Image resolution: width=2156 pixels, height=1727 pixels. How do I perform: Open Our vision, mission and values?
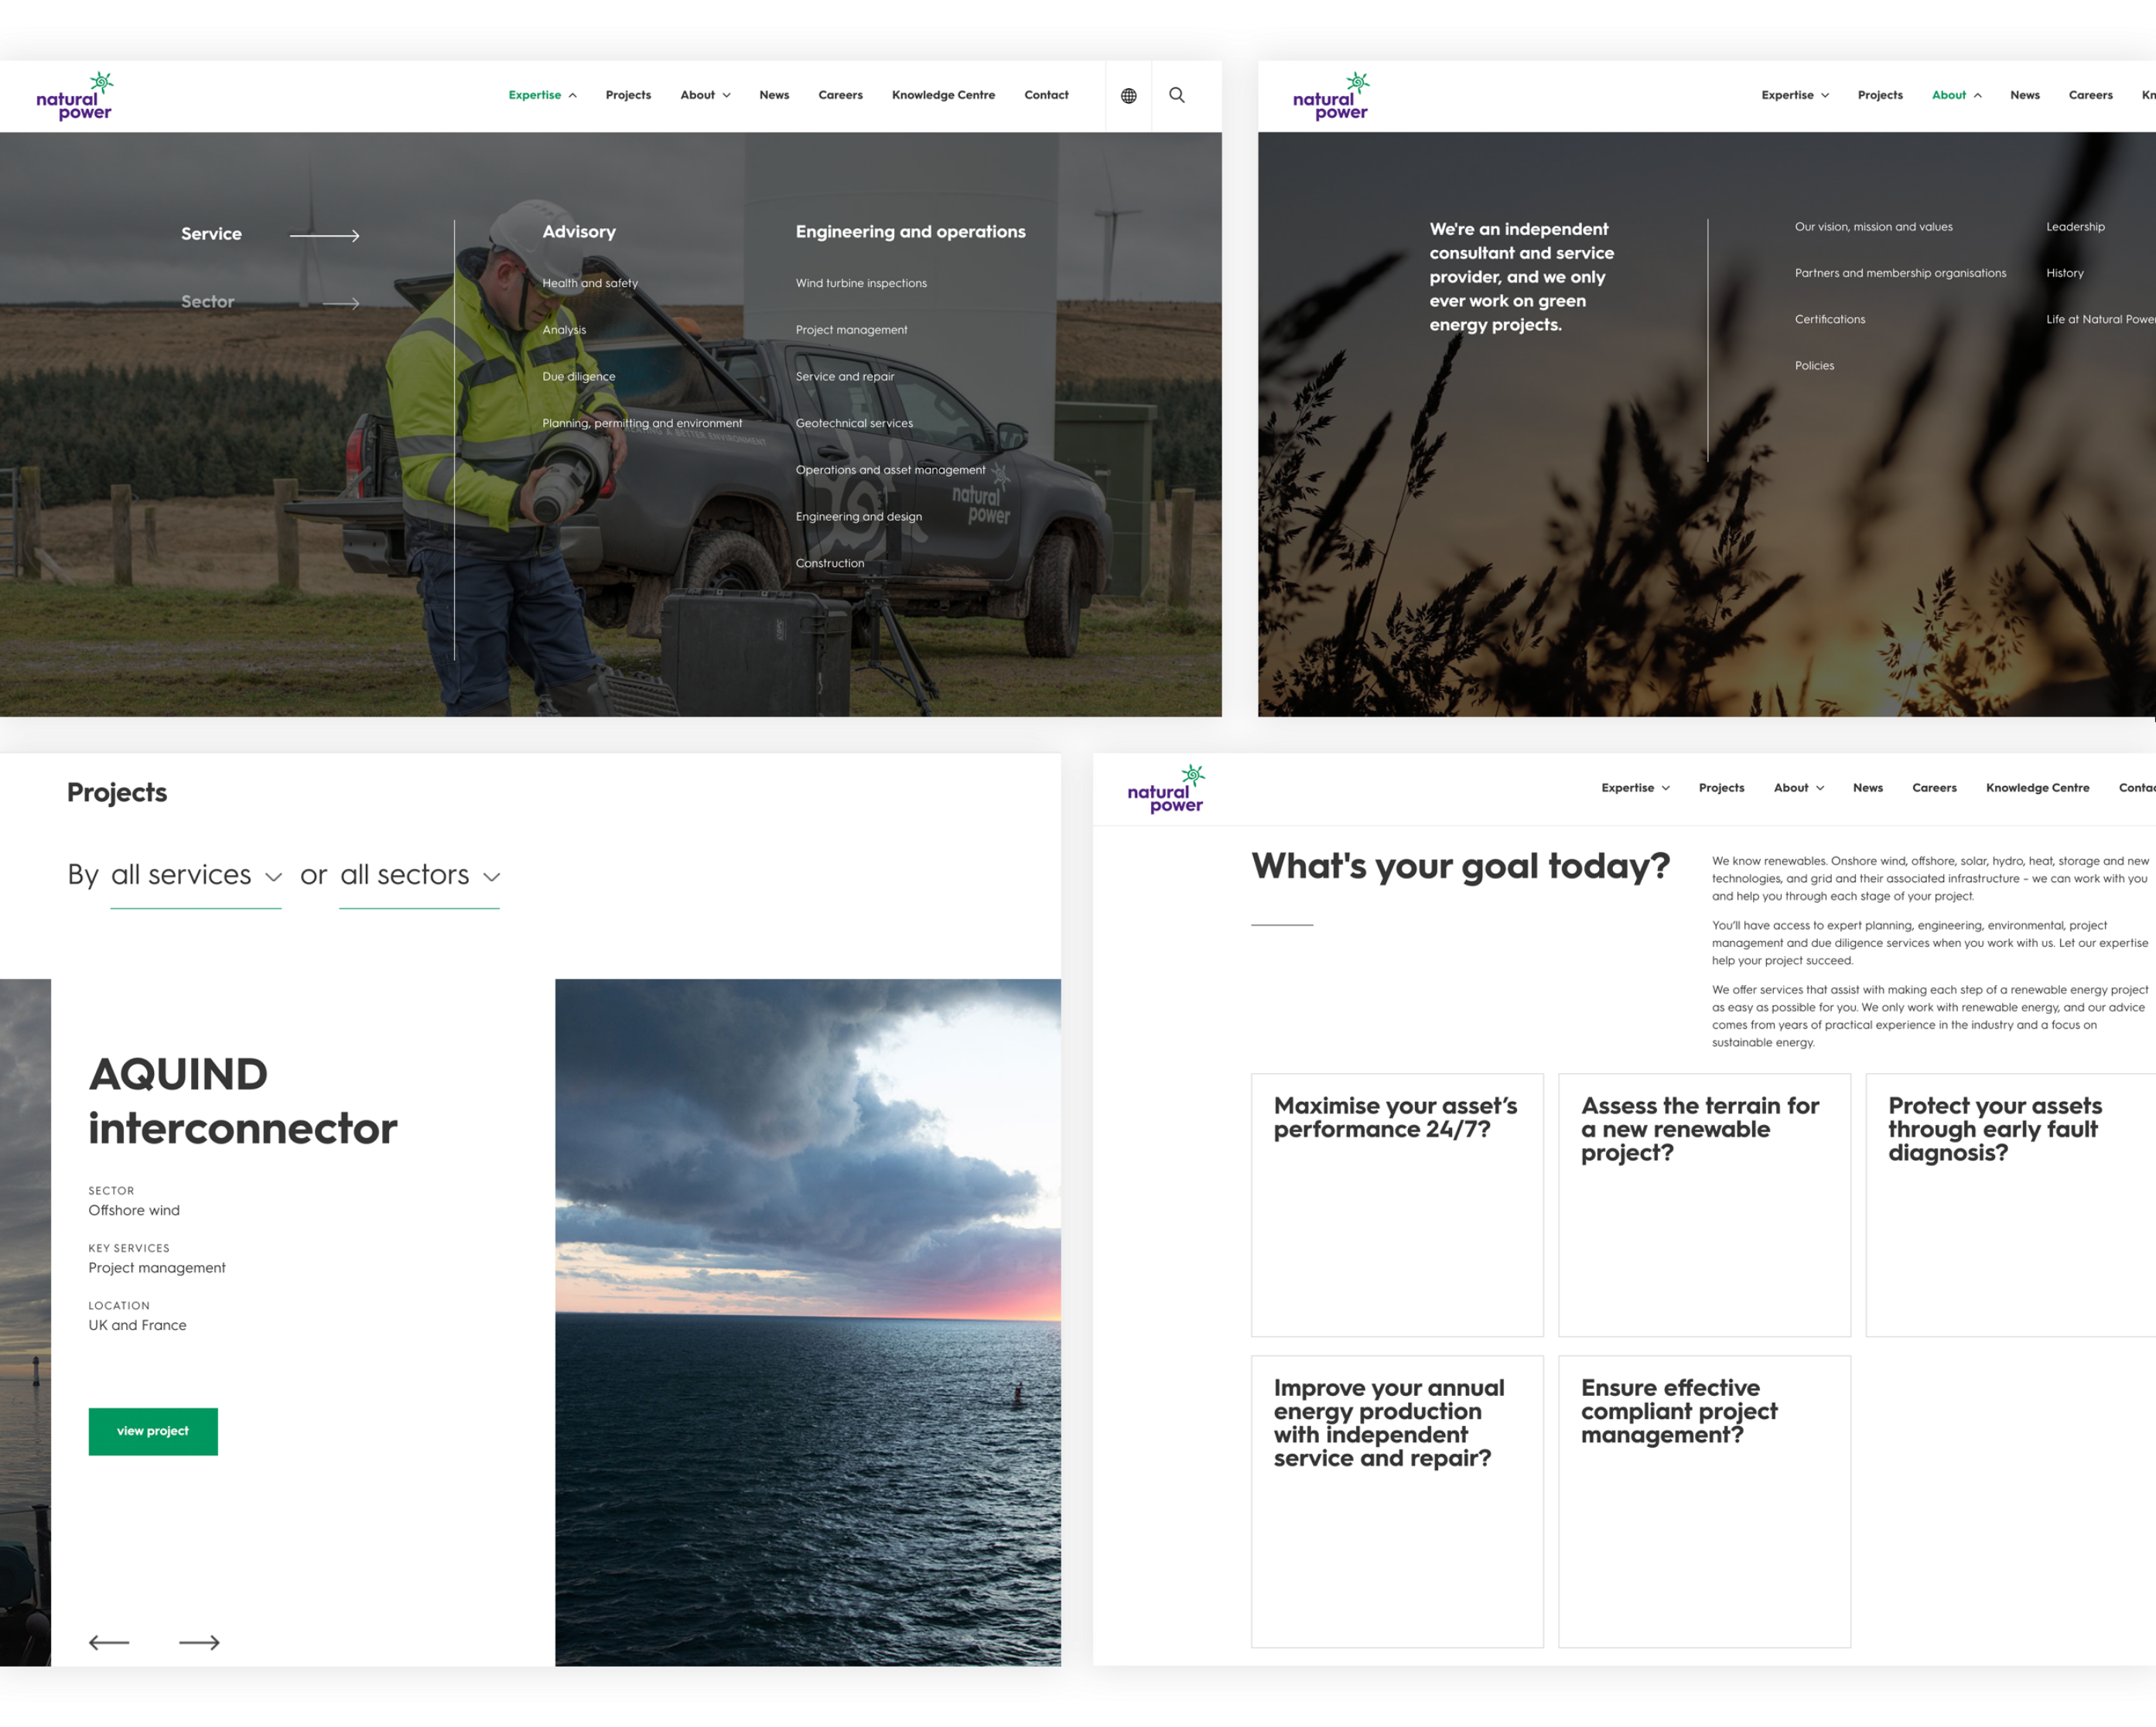coord(1873,227)
